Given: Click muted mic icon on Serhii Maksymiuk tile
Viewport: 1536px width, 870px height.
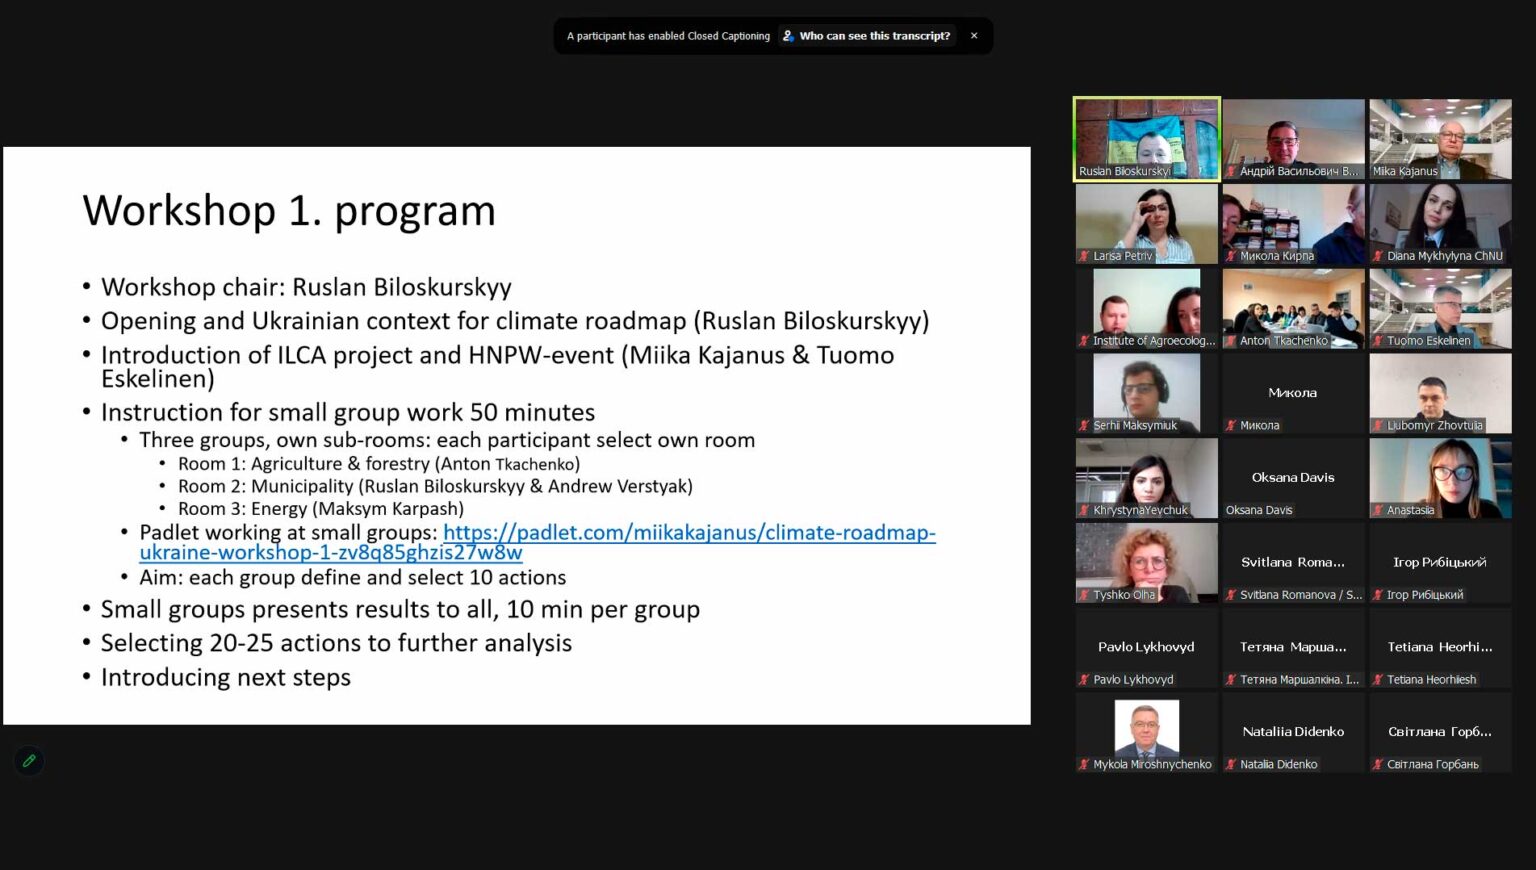Looking at the screenshot, I should 1084,426.
